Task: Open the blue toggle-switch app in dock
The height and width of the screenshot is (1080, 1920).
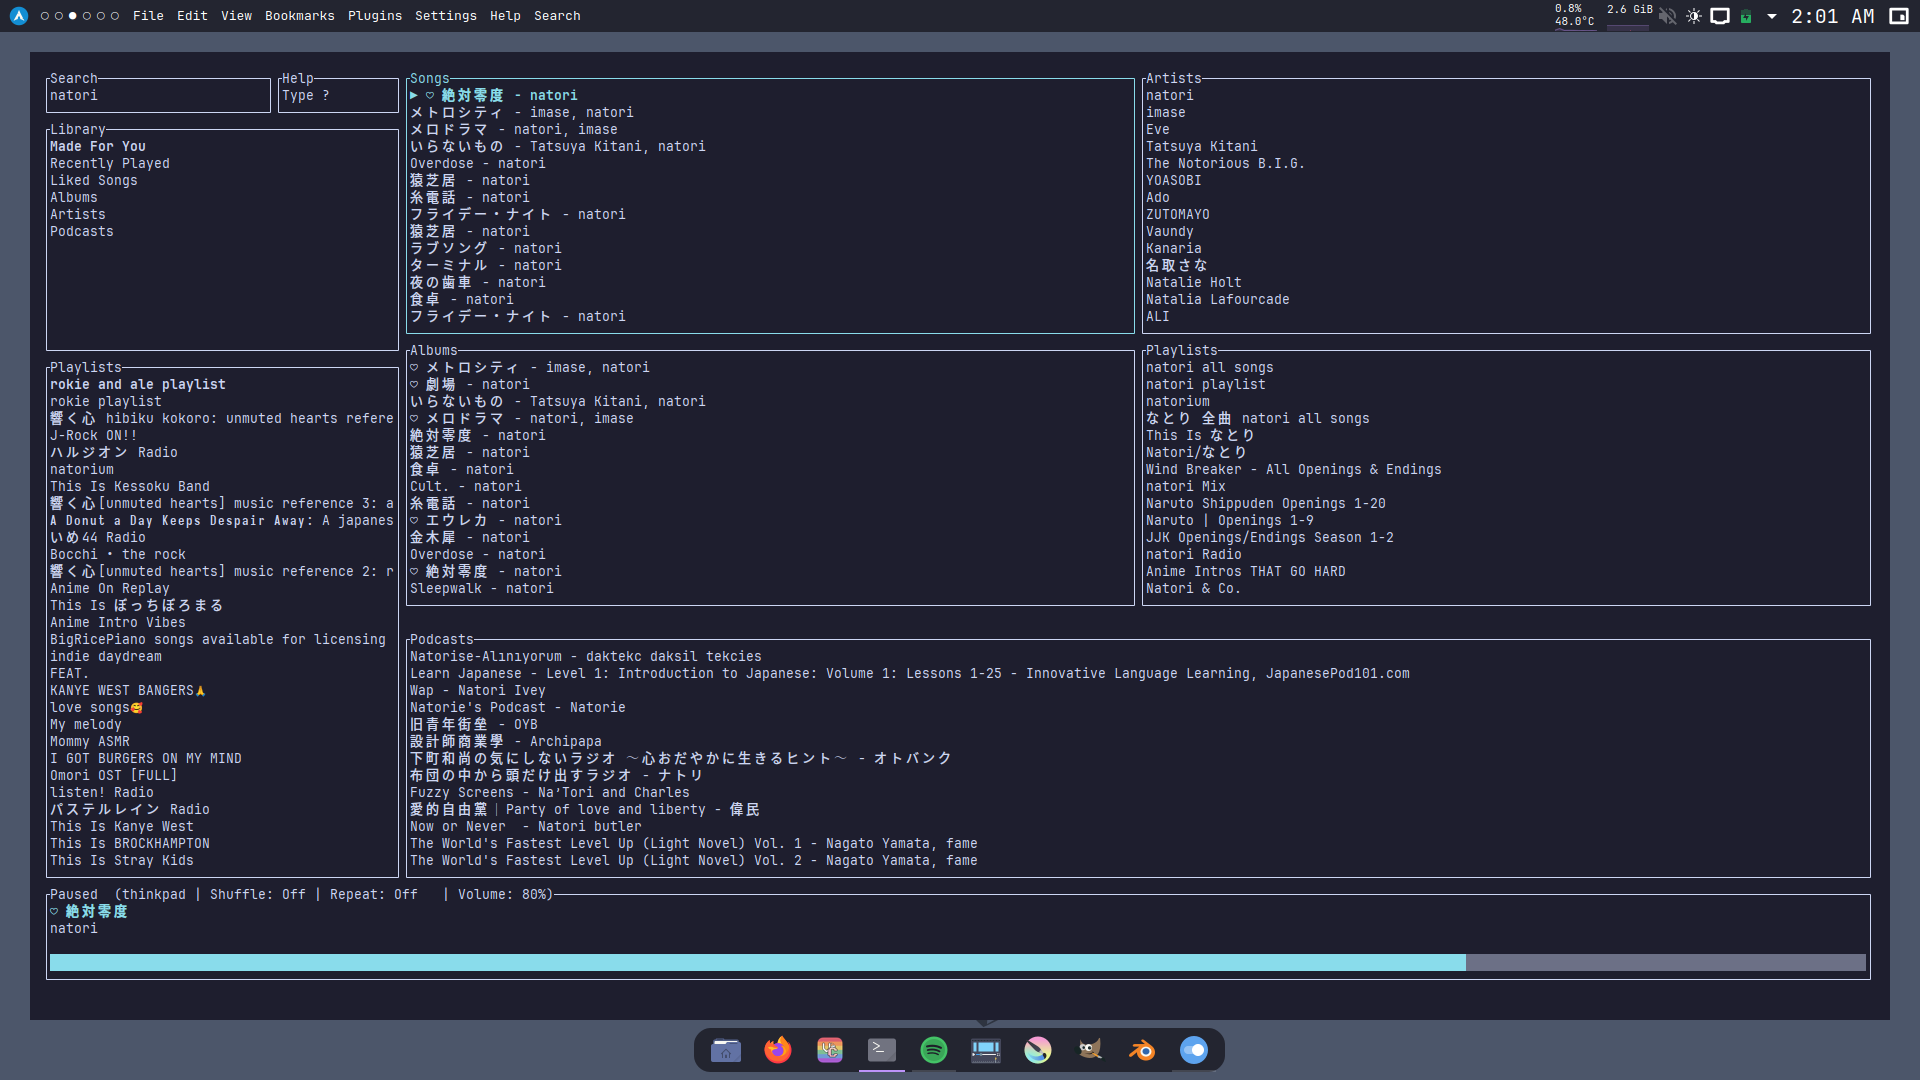Action: 1194,1050
